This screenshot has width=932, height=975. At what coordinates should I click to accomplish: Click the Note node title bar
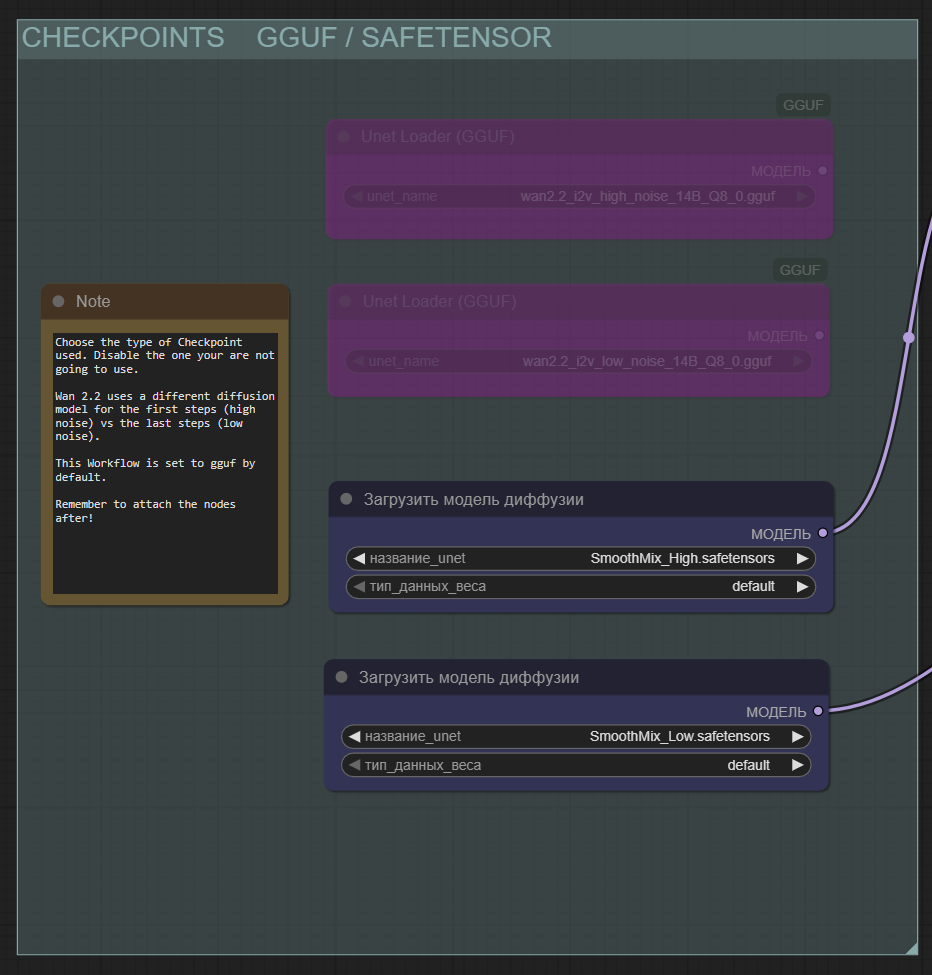click(165, 302)
